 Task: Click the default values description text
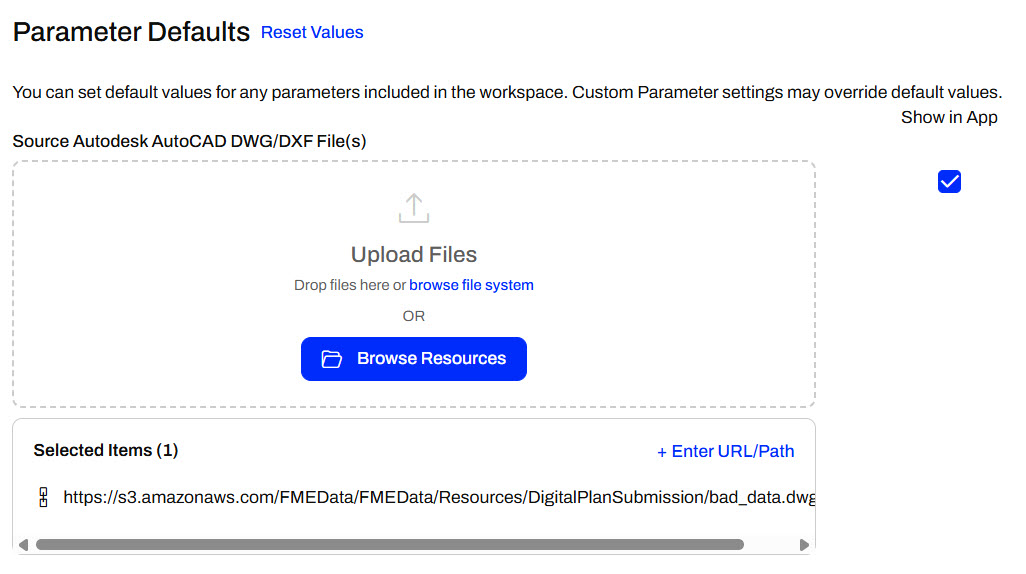tap(506, 92)
